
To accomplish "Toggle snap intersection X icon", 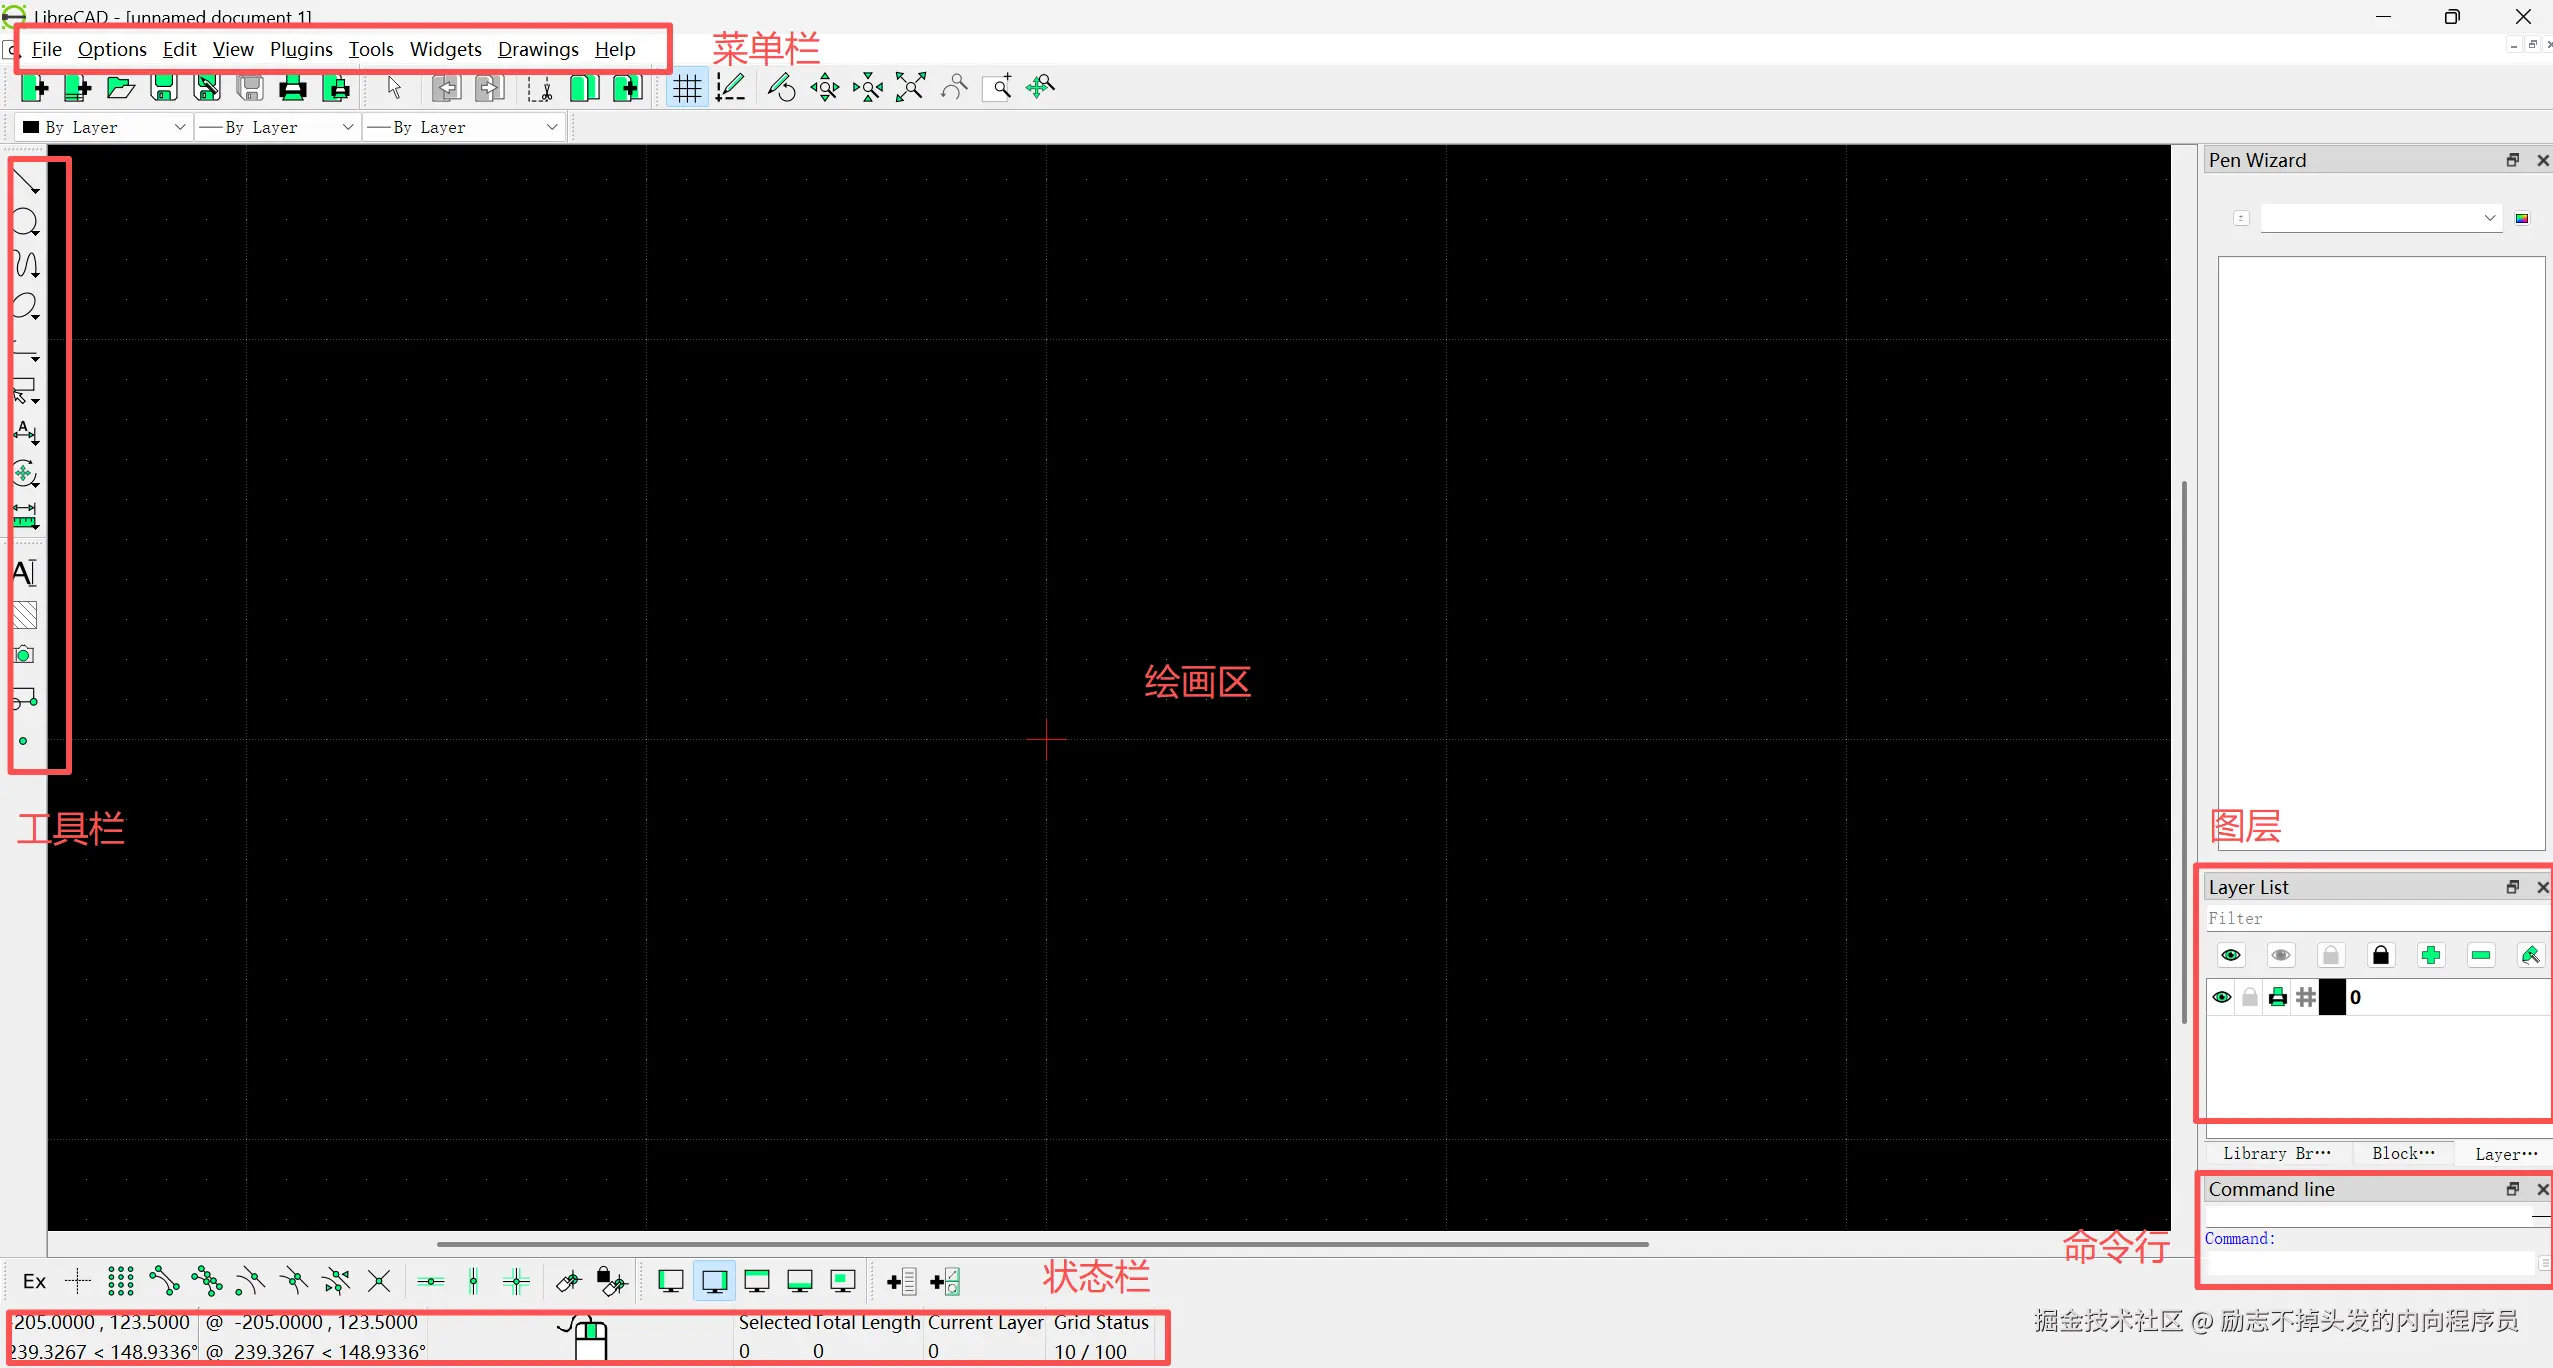I will coord(379,1281).
